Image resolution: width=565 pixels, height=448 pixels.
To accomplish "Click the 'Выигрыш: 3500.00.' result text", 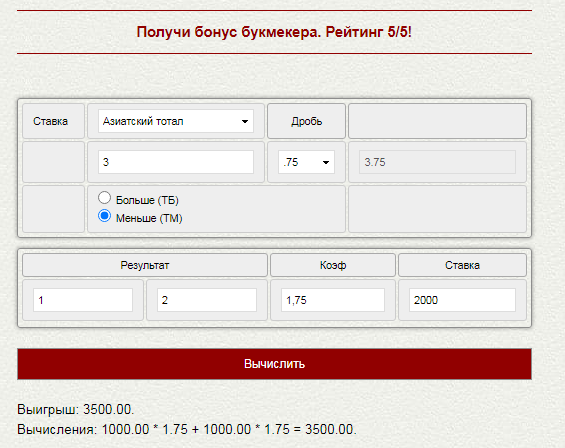I will coord(76,409).
